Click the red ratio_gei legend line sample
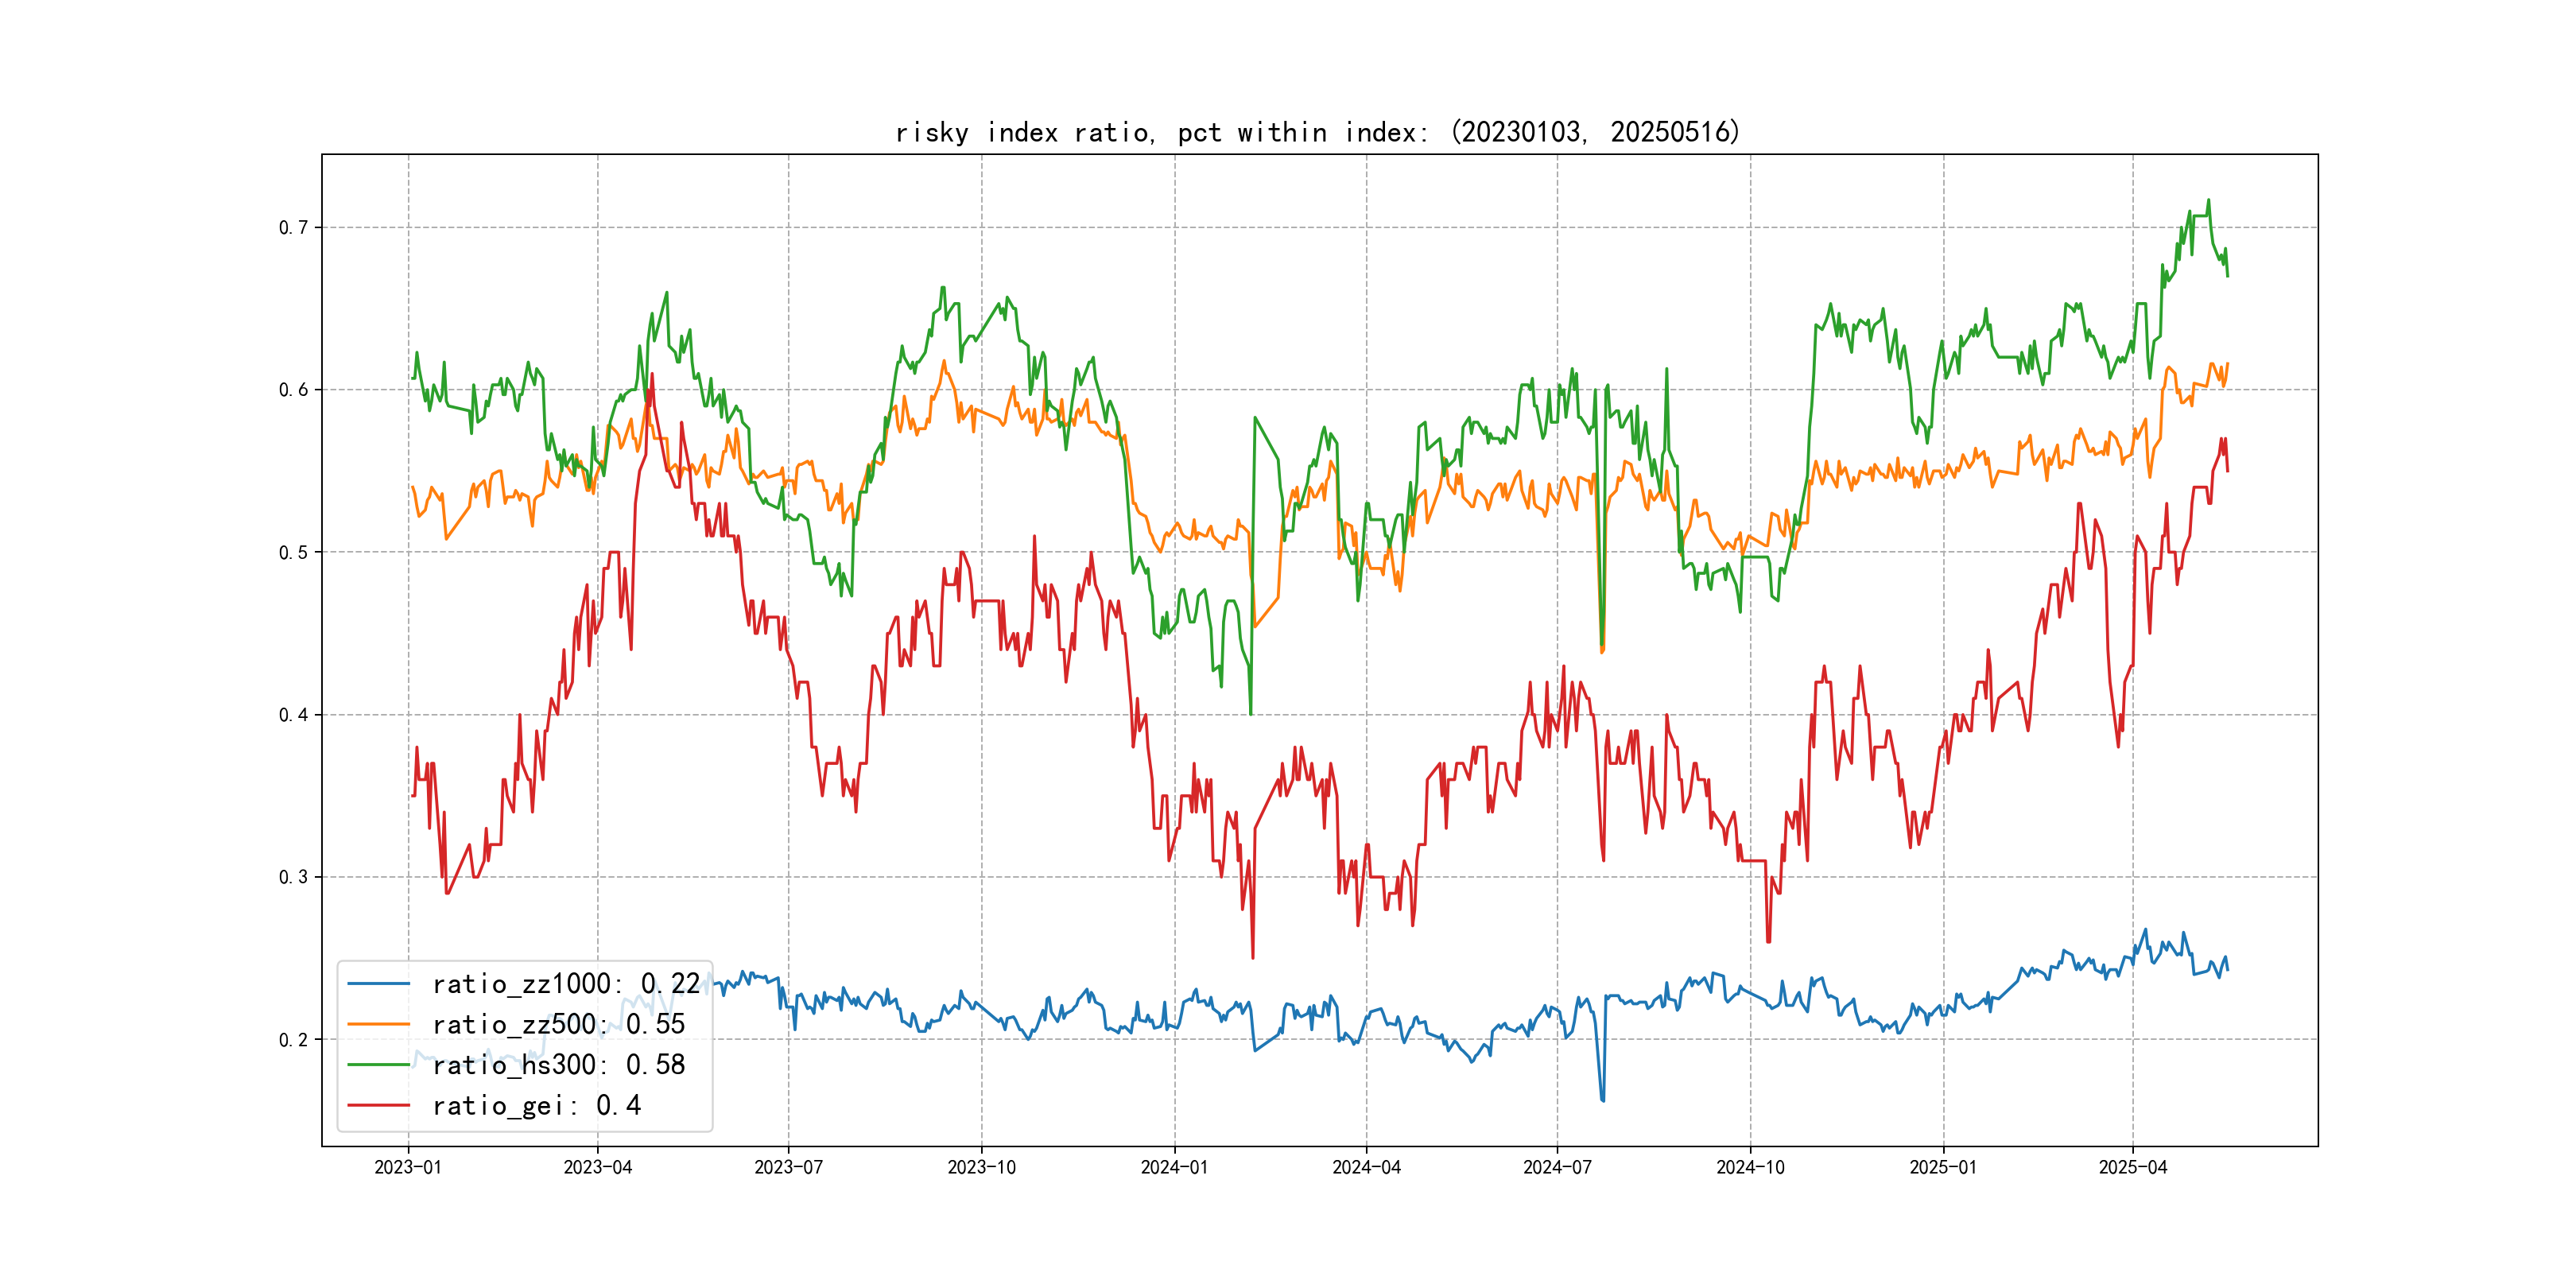2576x1288 pixels. pos(378,1105)
